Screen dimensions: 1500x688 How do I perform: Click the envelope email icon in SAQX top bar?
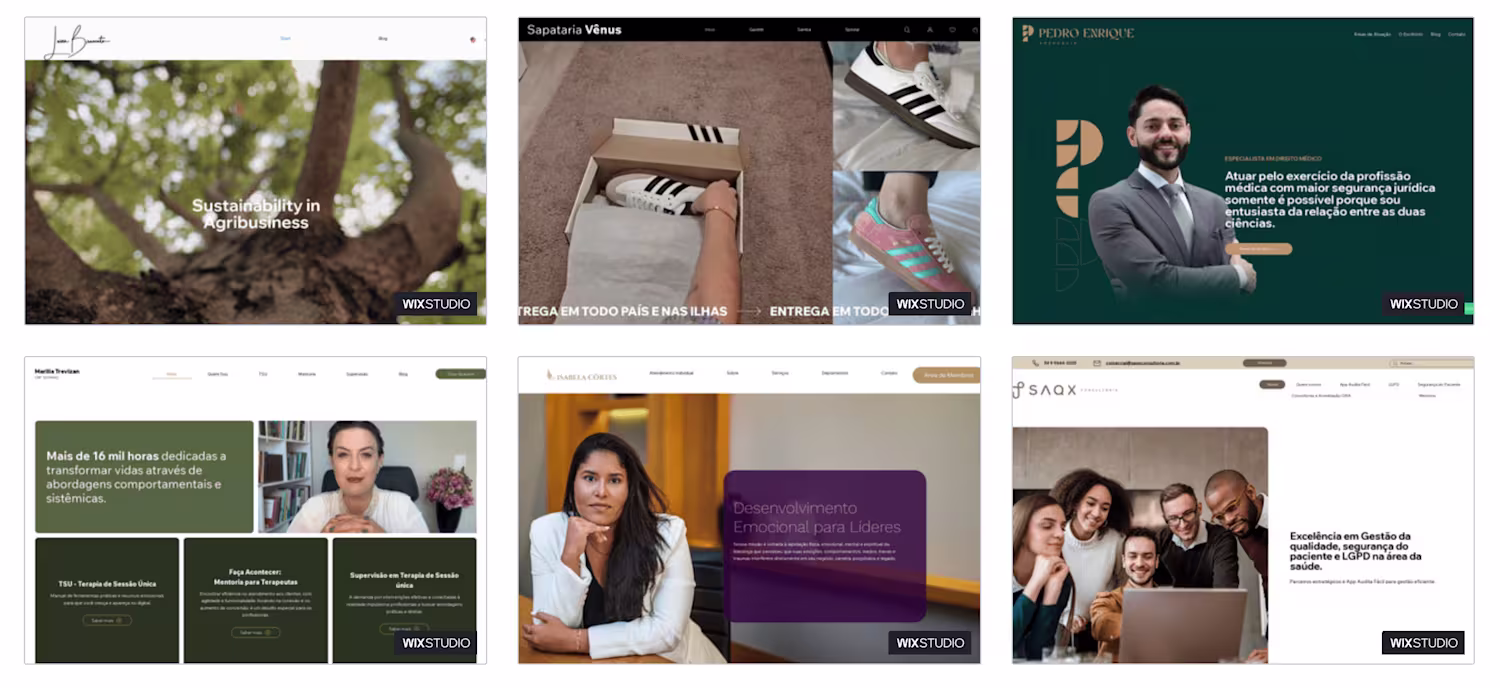[1097, 363]
